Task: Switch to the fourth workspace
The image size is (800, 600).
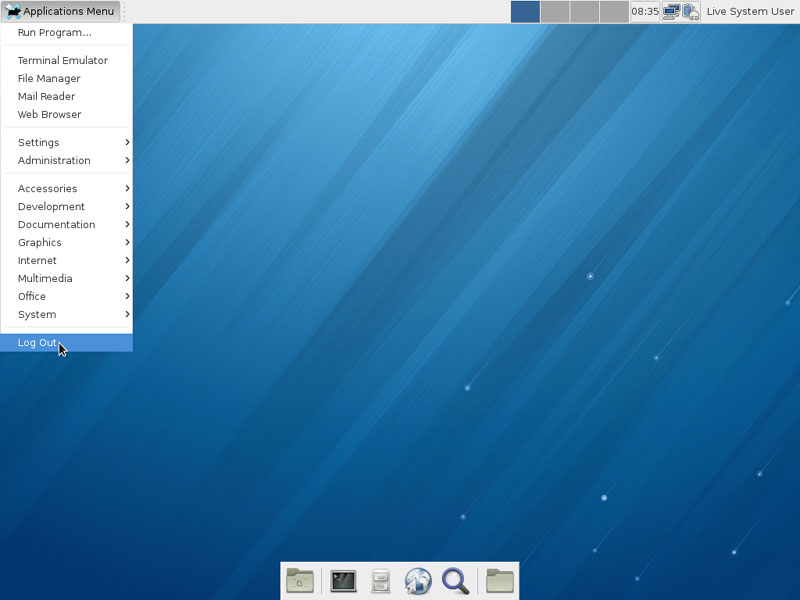Action: (614, 12)
